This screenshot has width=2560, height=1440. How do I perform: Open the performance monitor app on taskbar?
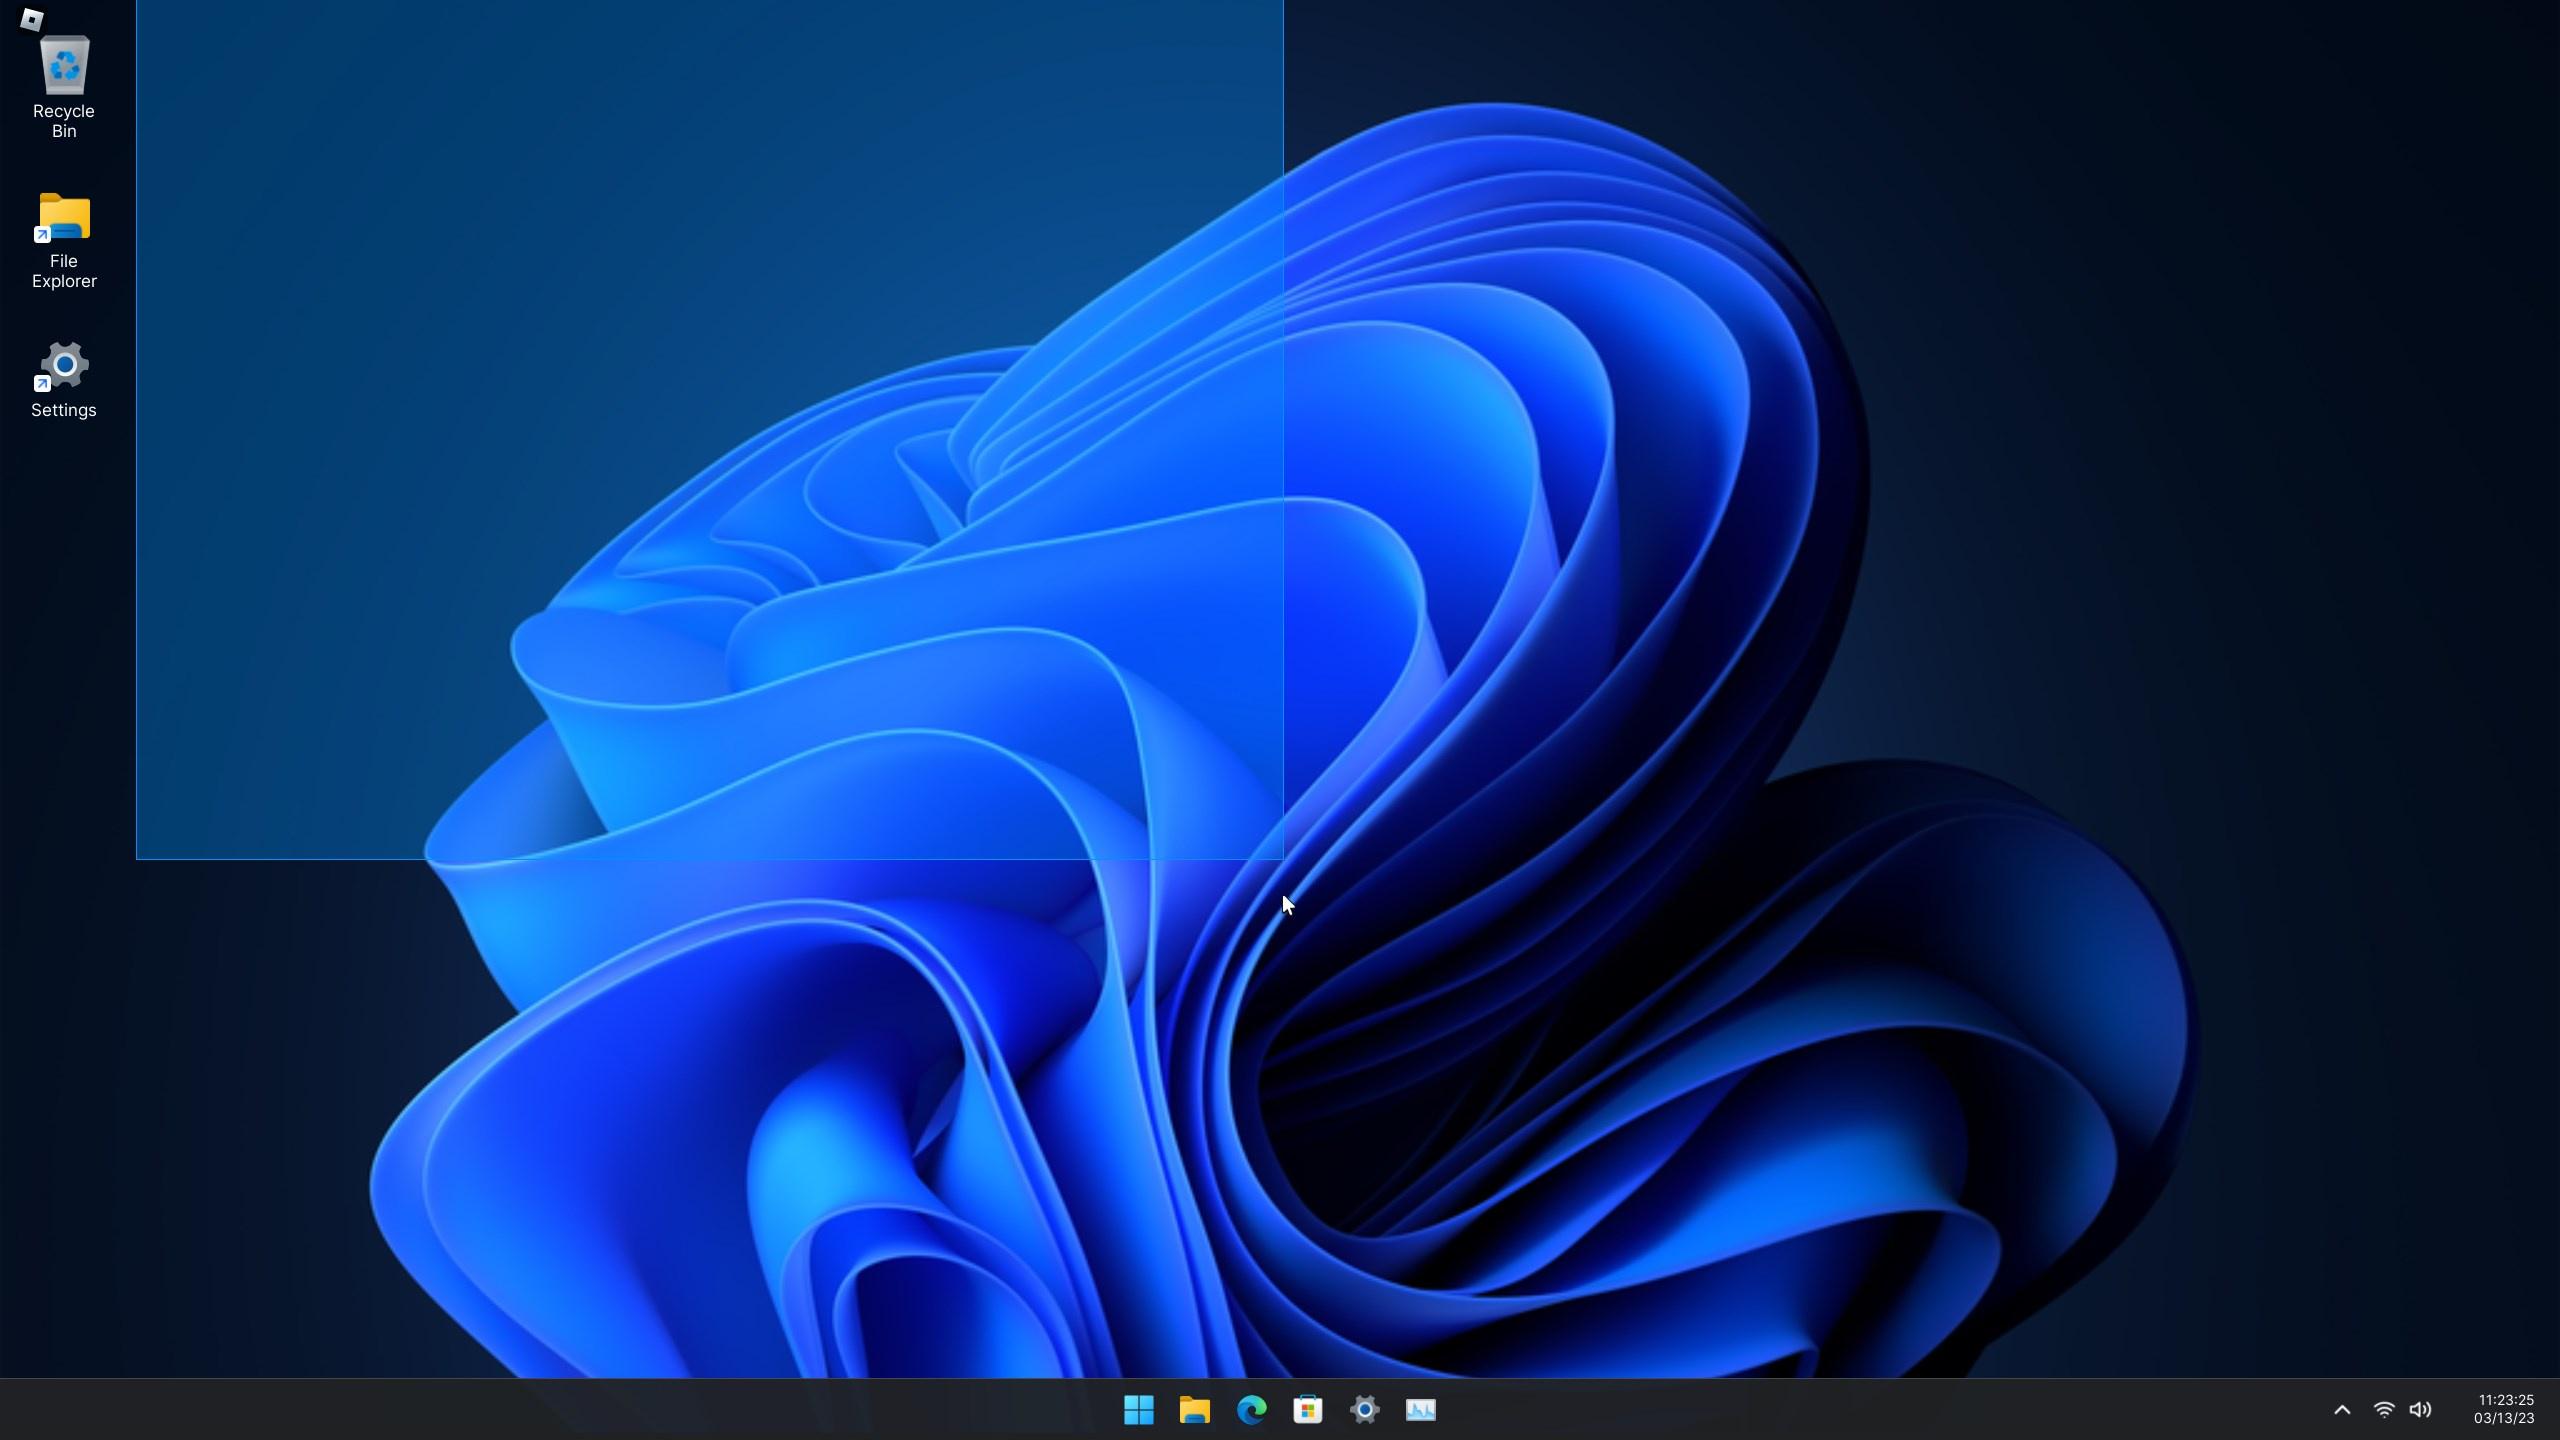(1420, 1410)
